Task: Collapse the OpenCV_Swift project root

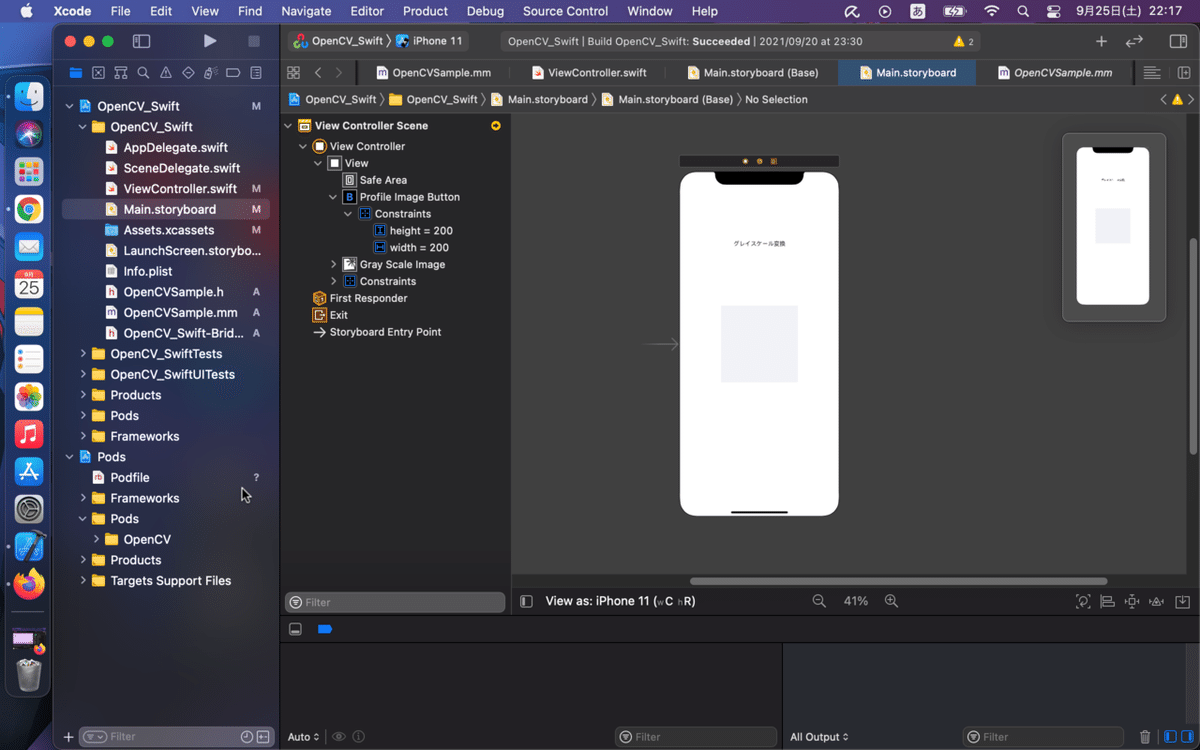Action: click(70, 106)
